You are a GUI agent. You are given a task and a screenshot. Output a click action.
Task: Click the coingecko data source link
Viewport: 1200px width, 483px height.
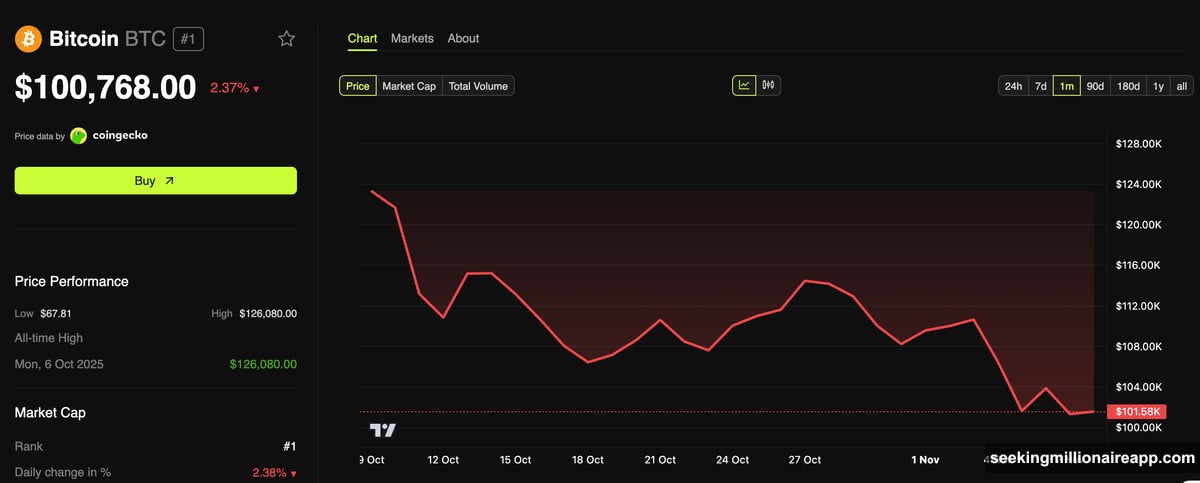[x=120, y=135]
